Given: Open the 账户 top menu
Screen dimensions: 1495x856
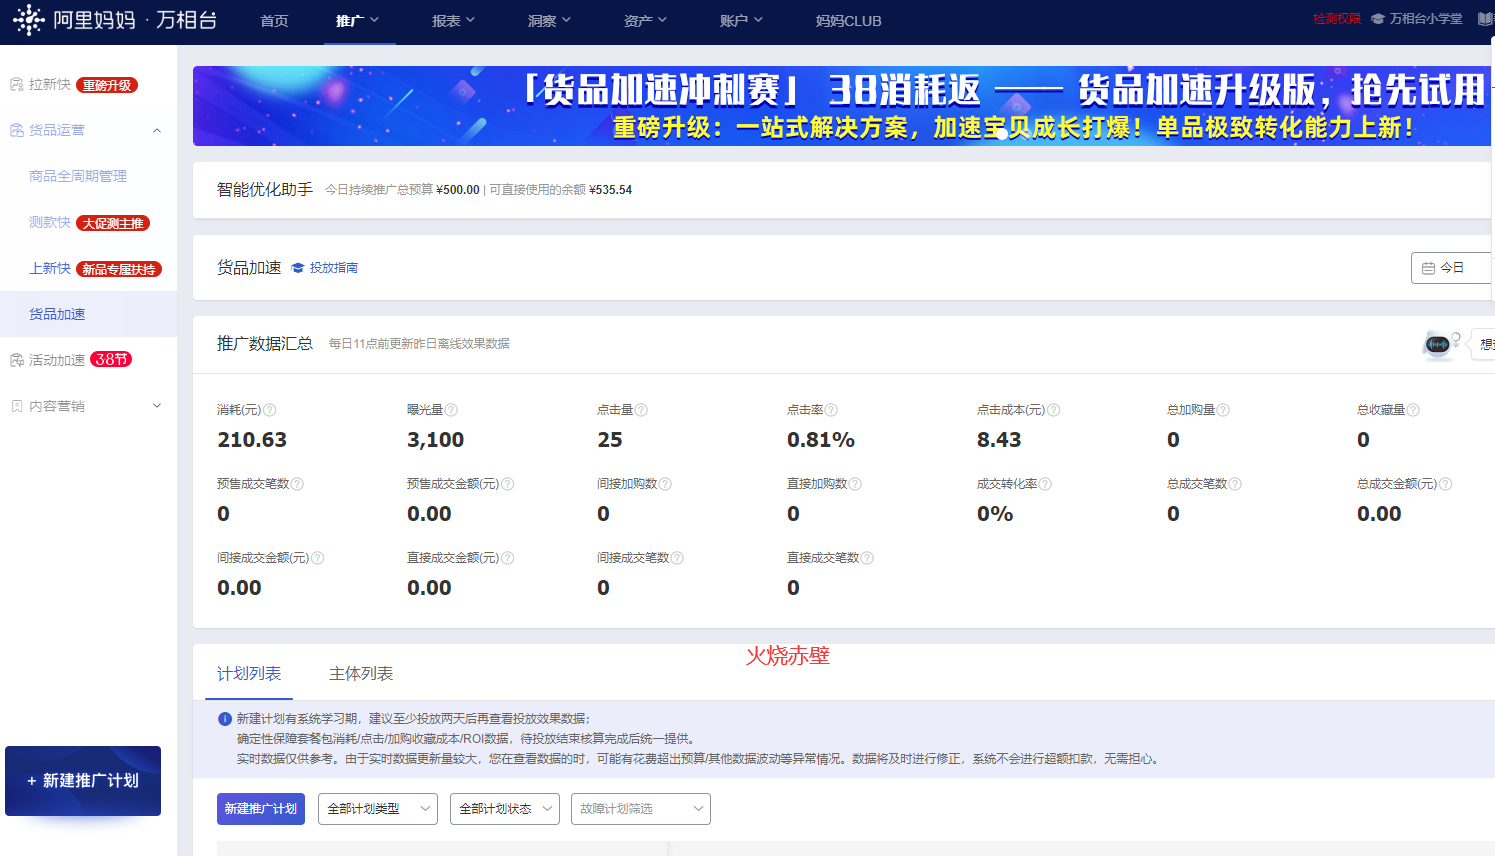Looking at the screenshot, I should click(x=741, y=21).
